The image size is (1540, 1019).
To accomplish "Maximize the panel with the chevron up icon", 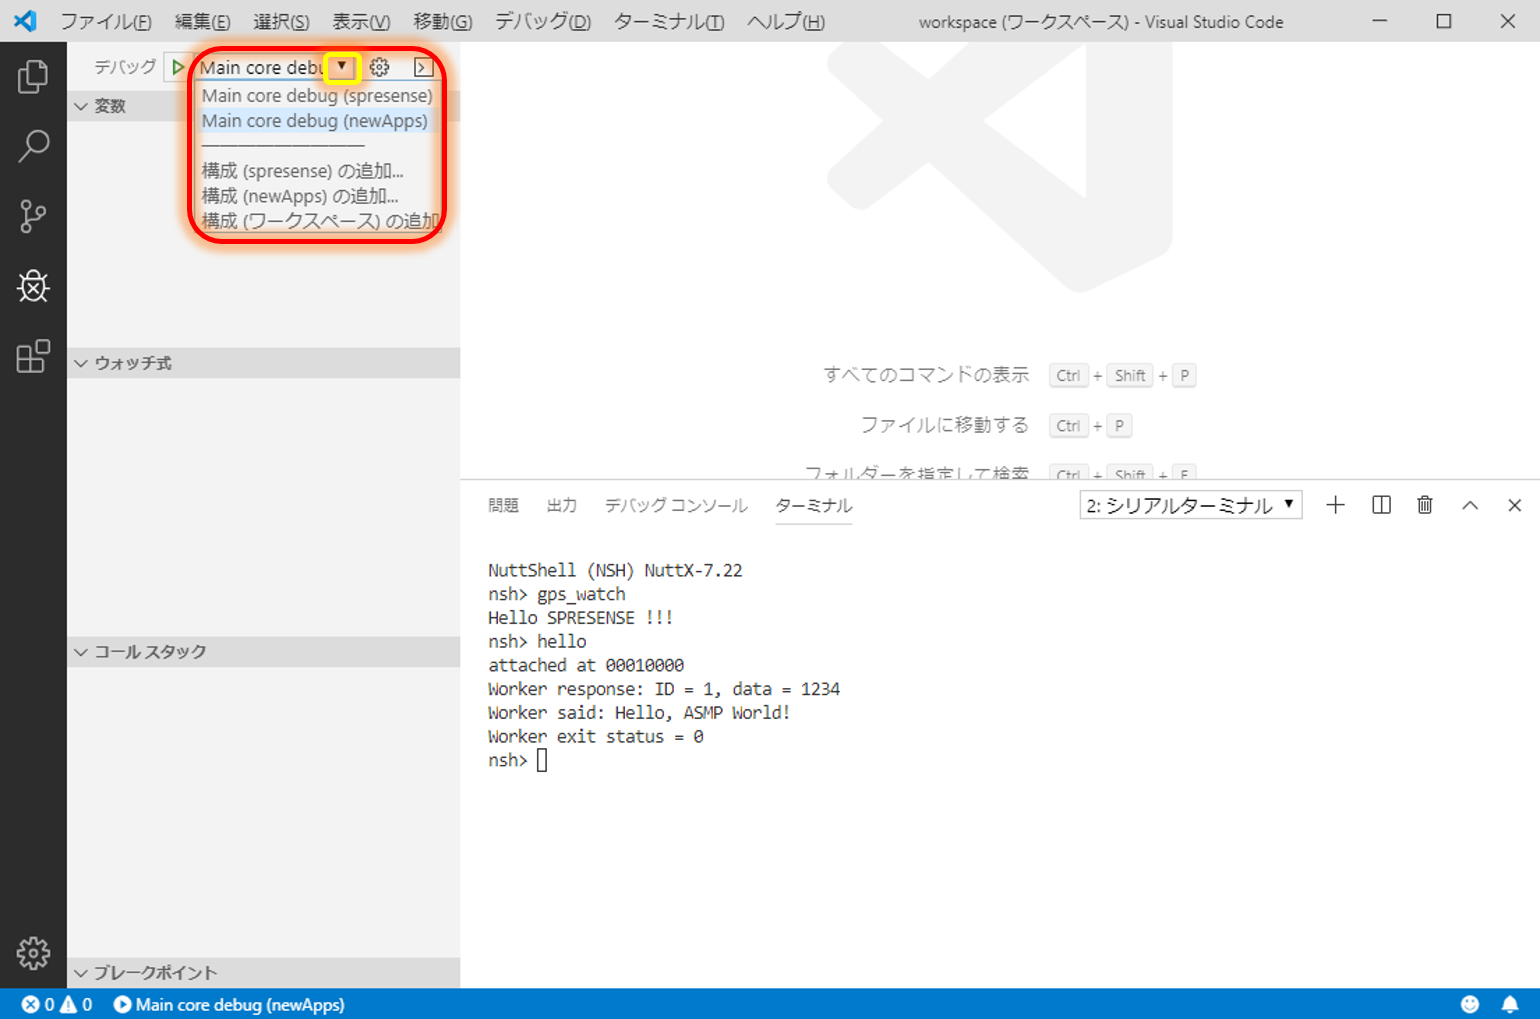I will tap(1470, 505).
